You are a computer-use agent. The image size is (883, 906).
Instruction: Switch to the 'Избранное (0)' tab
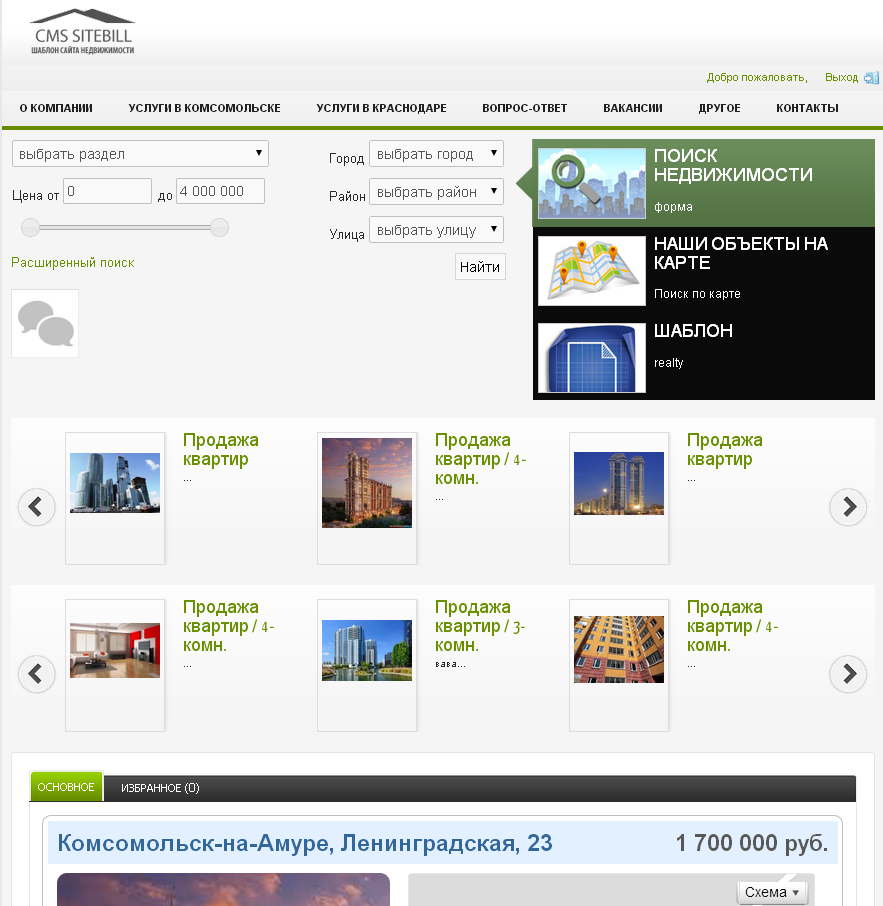click(x=160, y=788)
